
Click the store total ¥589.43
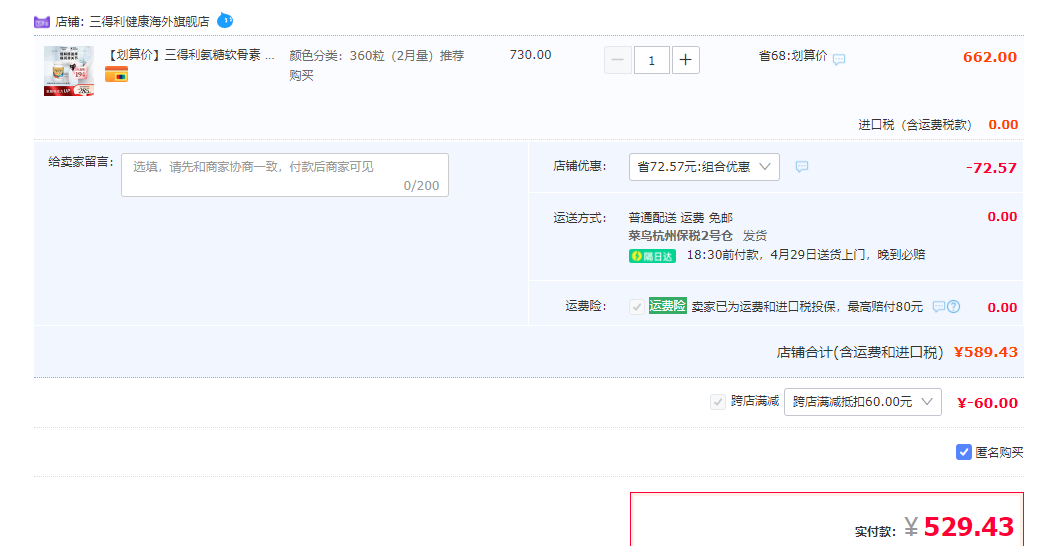(x=986, y=352)
